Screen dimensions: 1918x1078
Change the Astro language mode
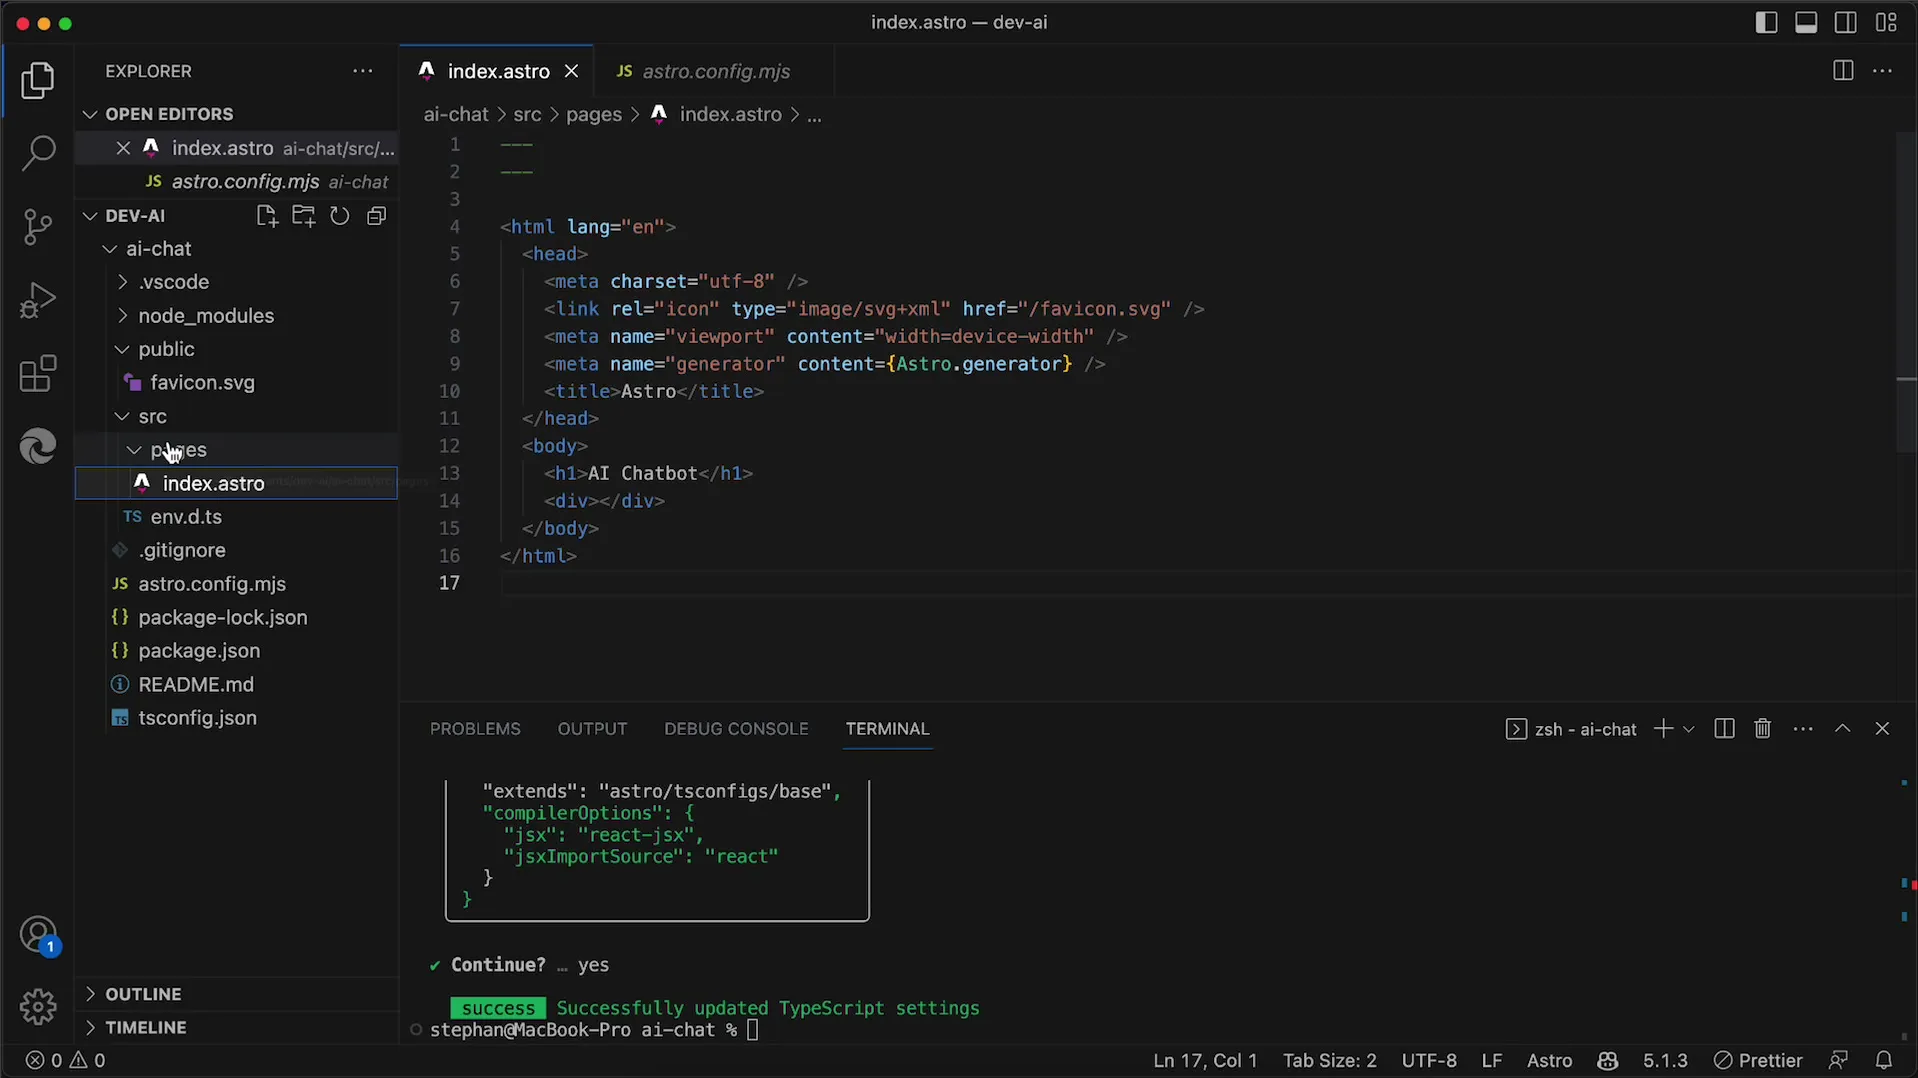1549,1060
